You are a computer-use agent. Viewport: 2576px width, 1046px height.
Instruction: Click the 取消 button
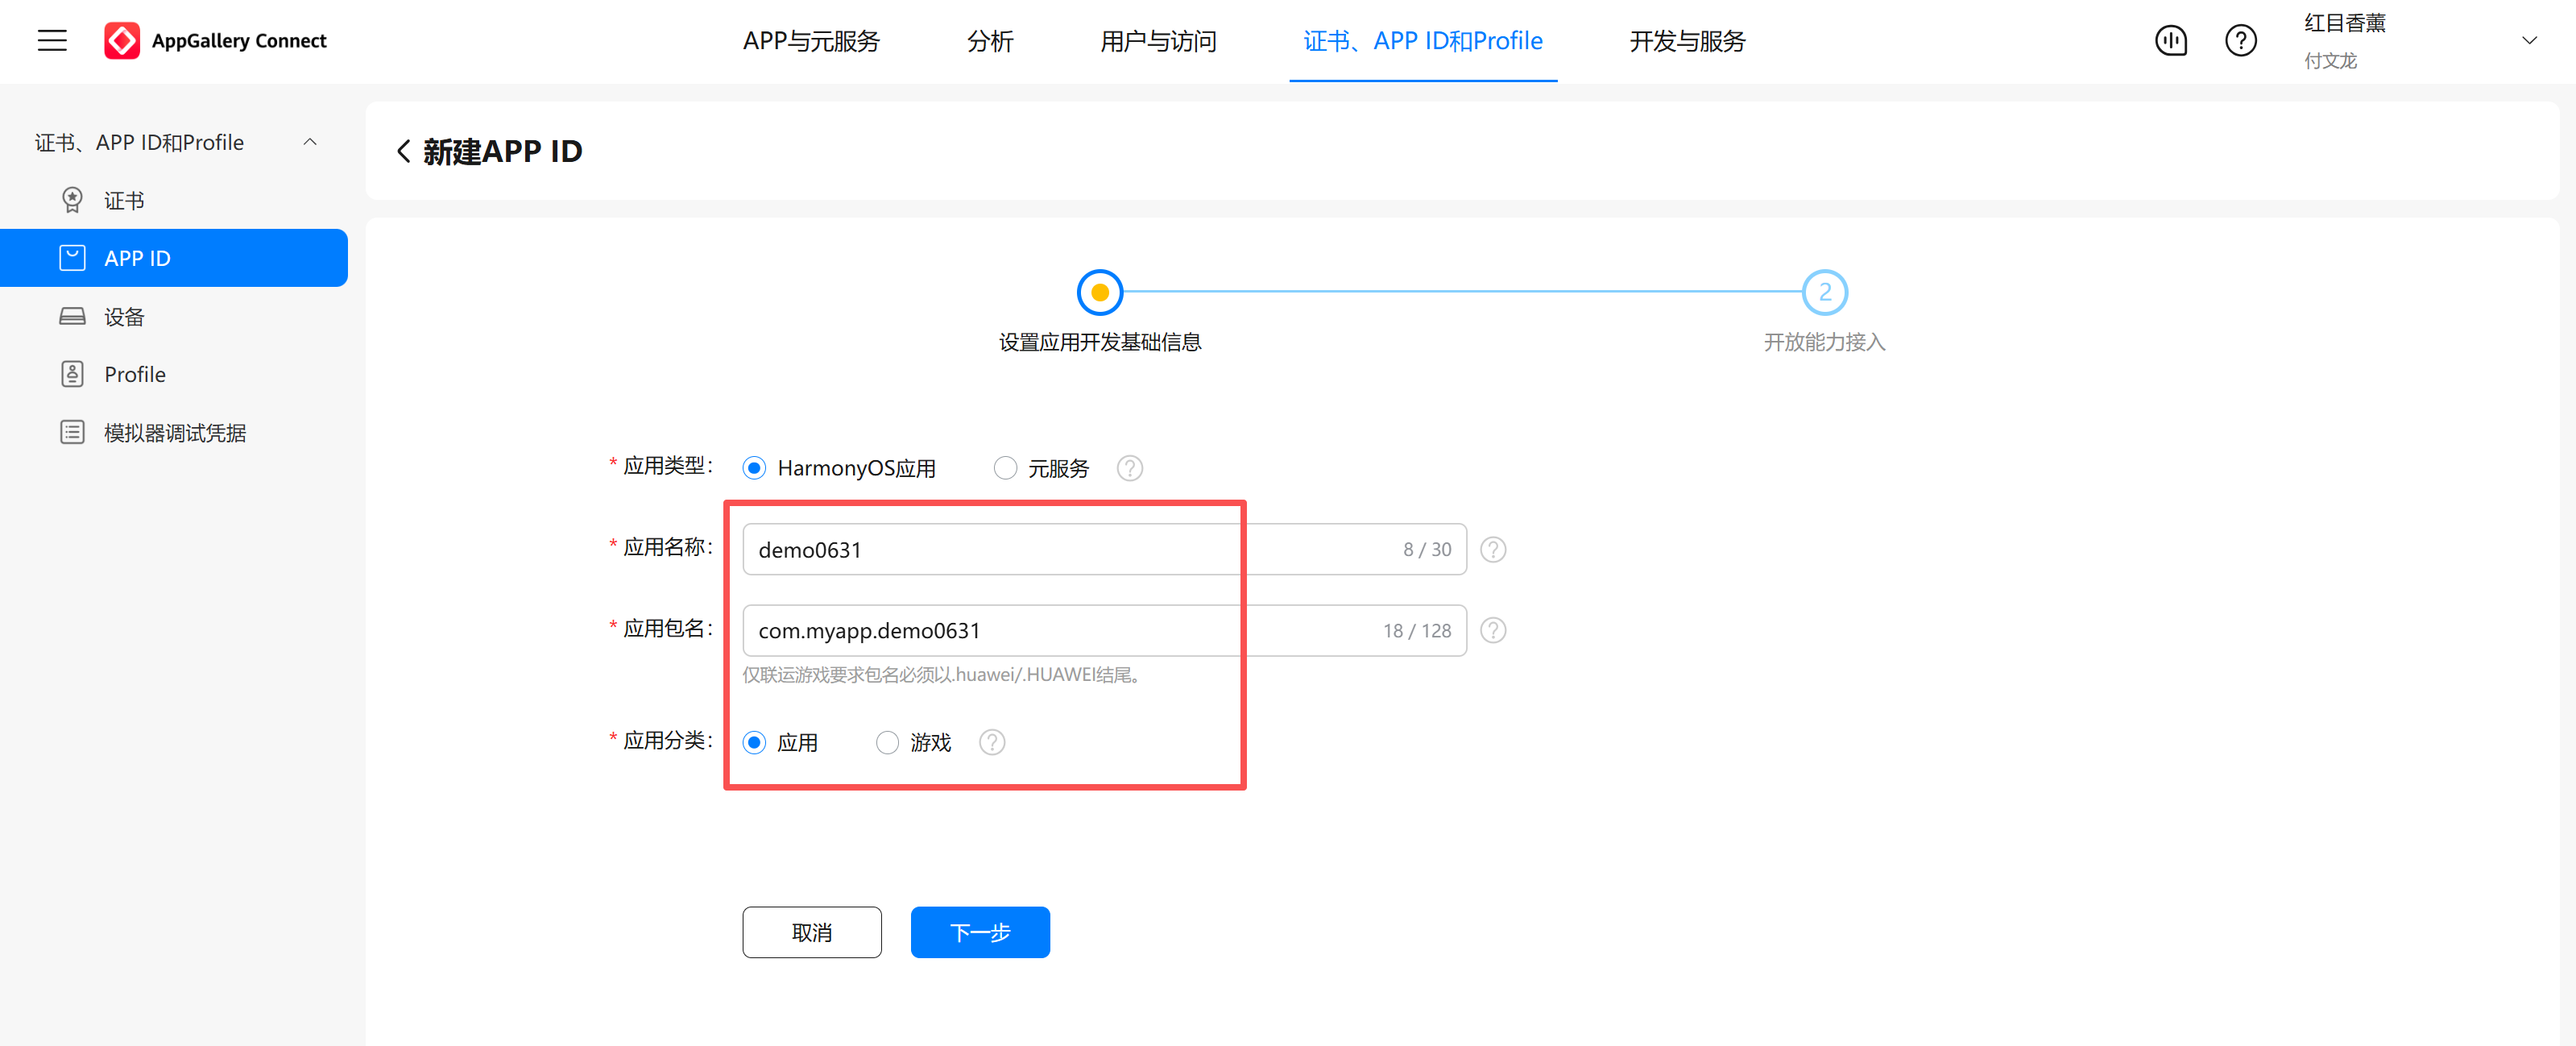tap(811, 932)
